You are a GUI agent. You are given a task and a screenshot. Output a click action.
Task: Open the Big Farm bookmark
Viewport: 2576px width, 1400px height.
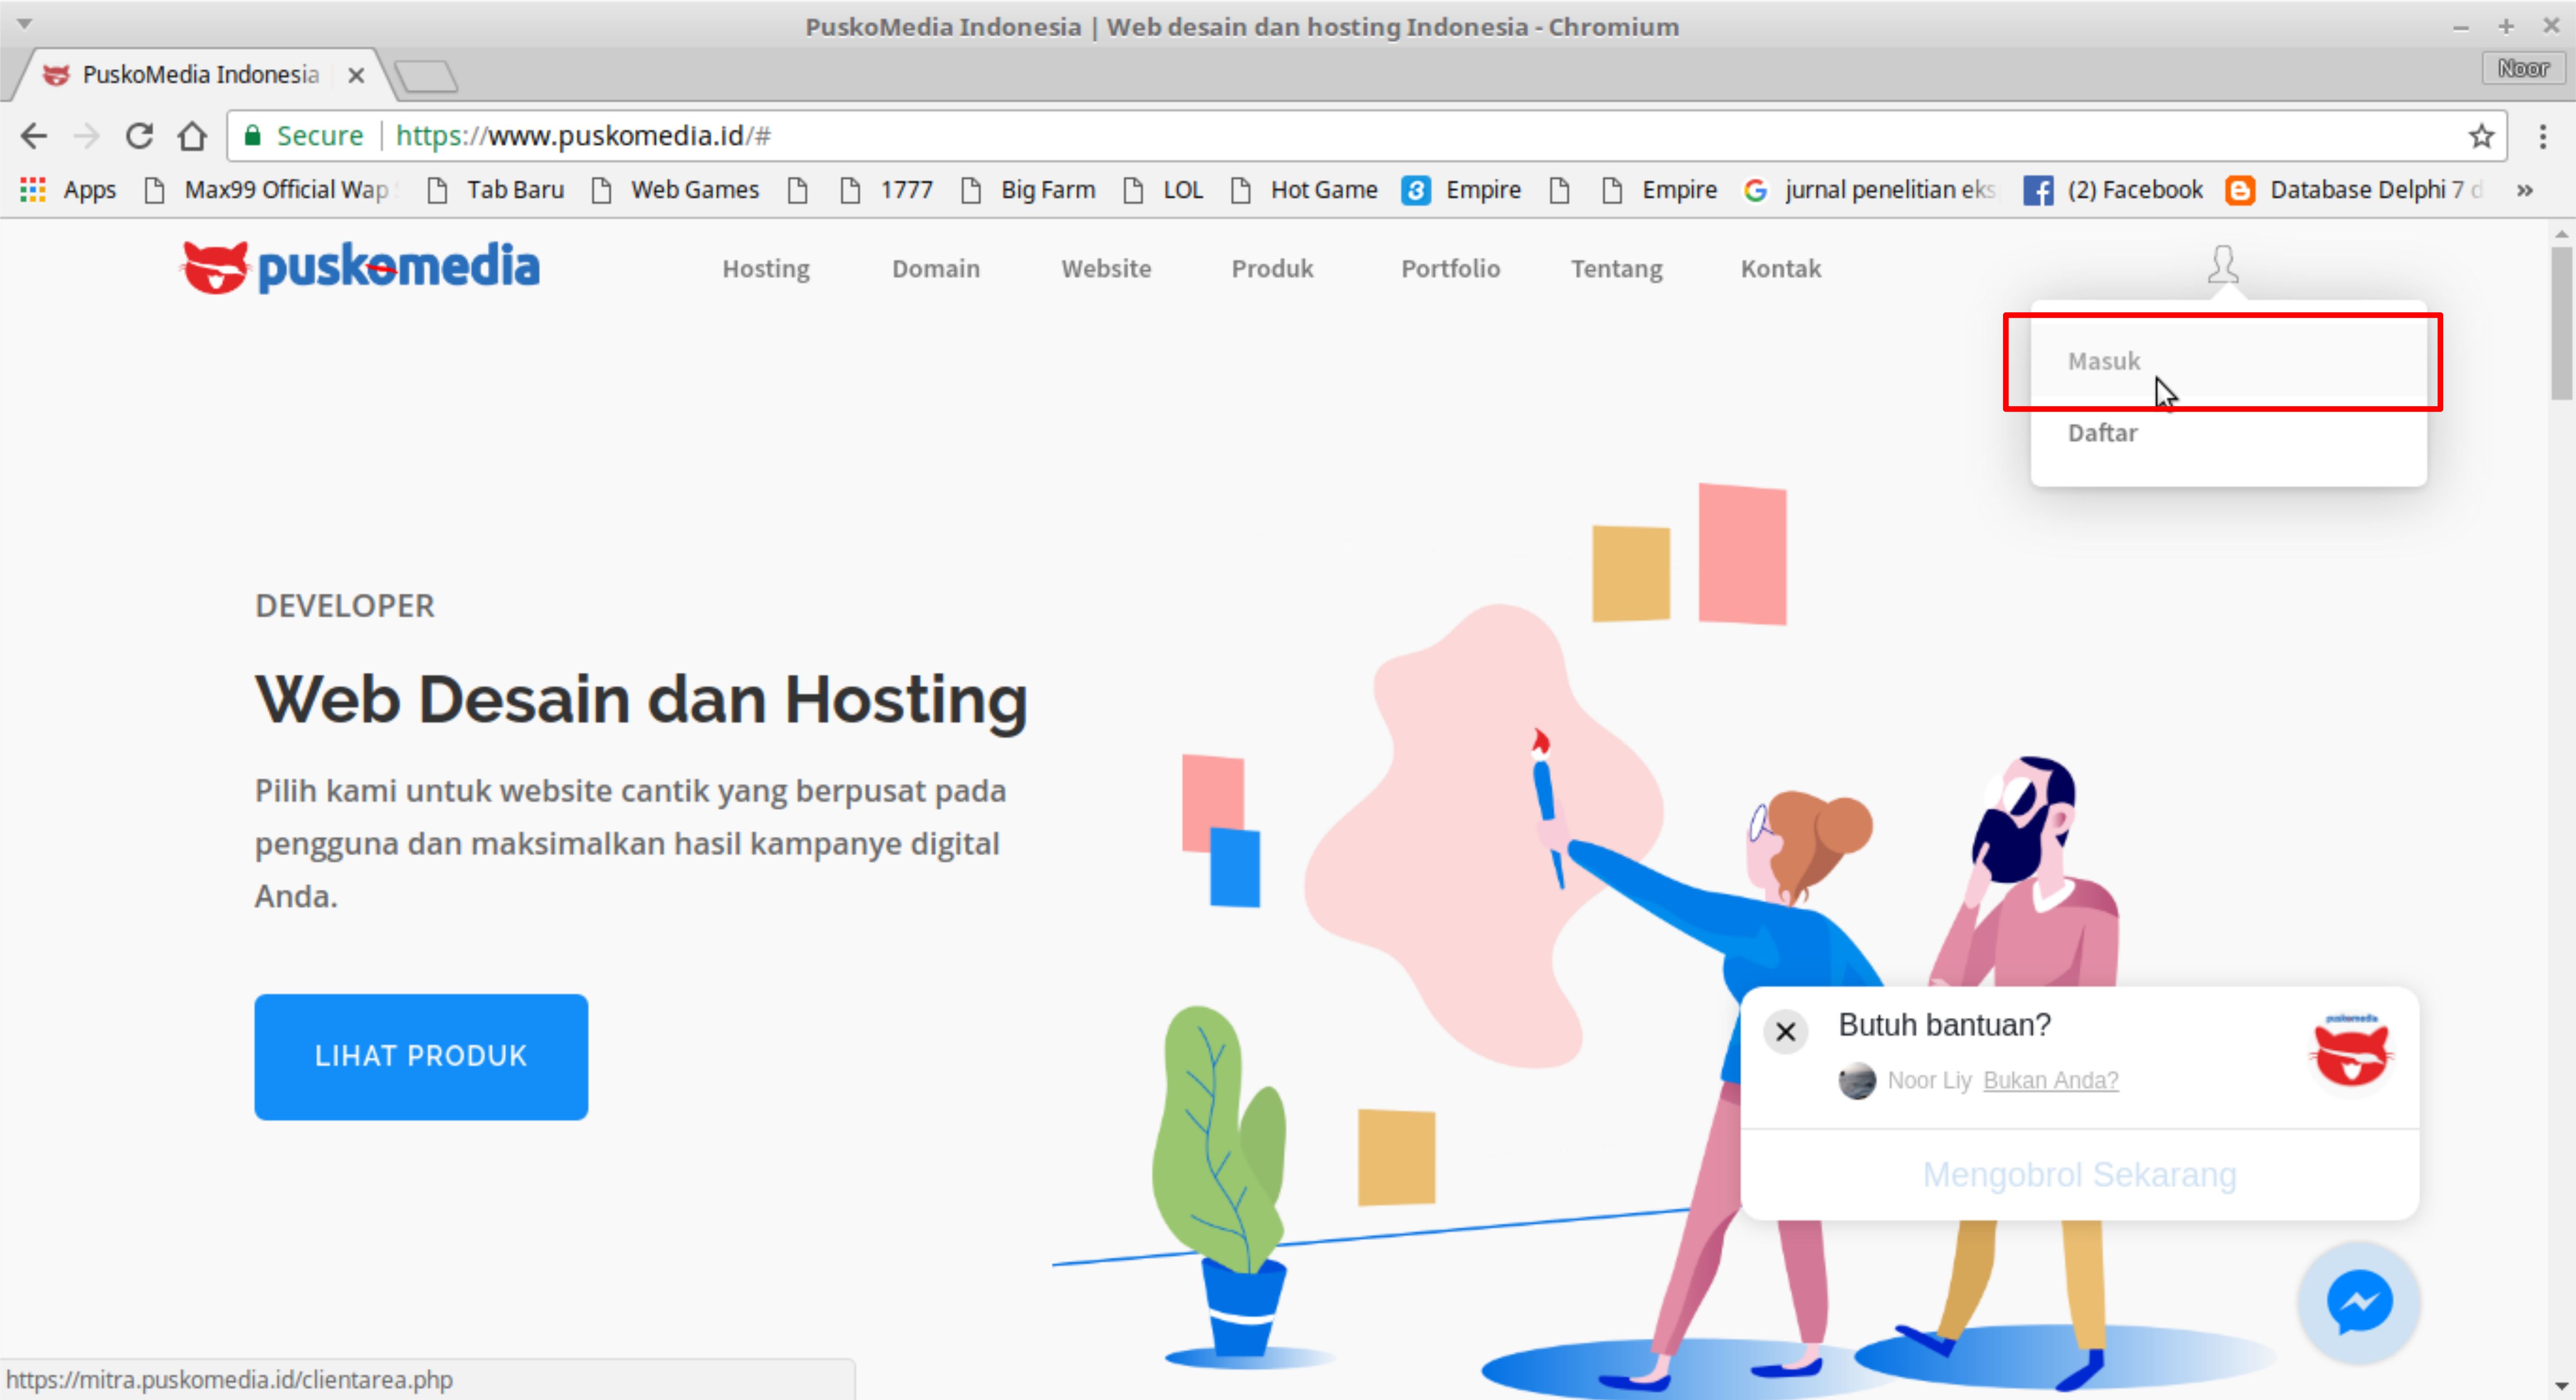[x=1028, y=189]
